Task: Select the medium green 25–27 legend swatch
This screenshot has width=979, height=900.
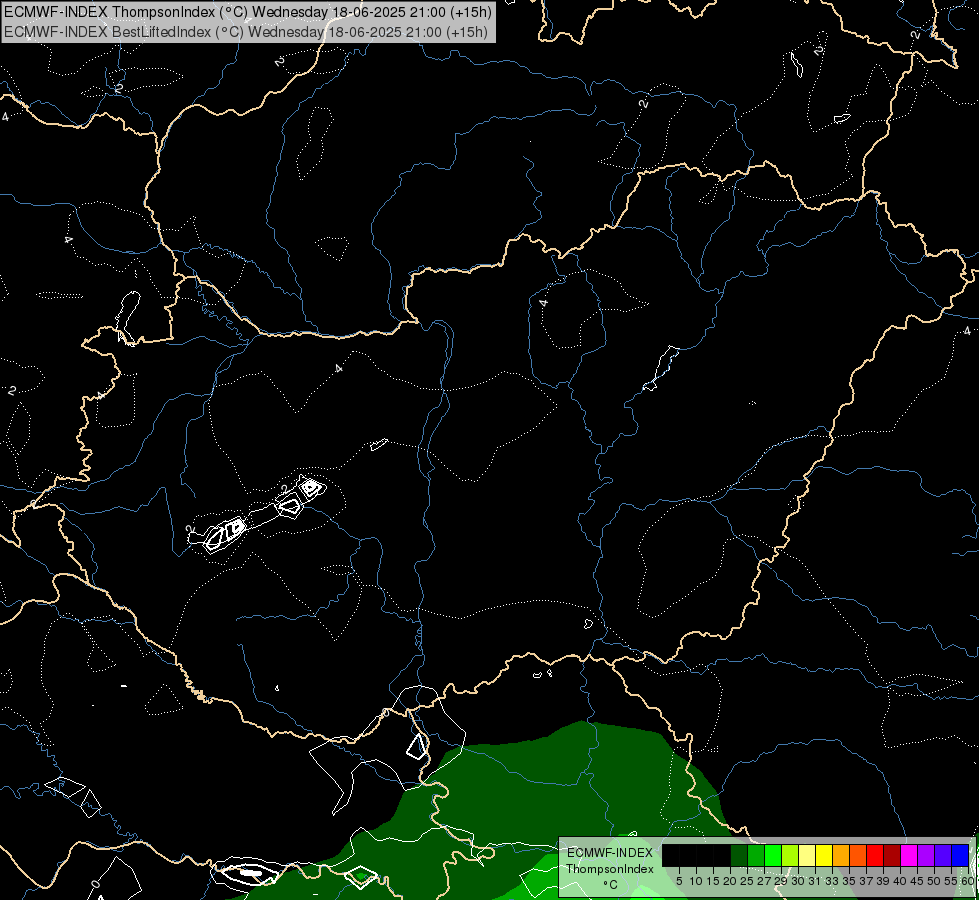Action: 756,855
